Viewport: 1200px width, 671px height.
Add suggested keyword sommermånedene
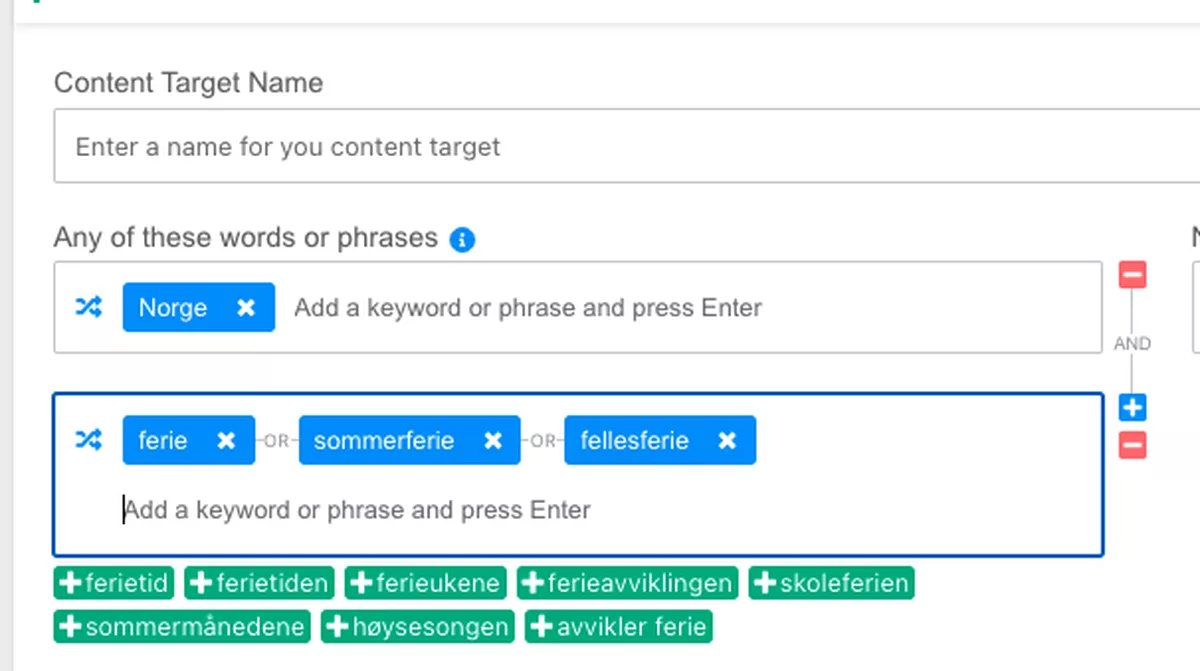pos(182,627)
